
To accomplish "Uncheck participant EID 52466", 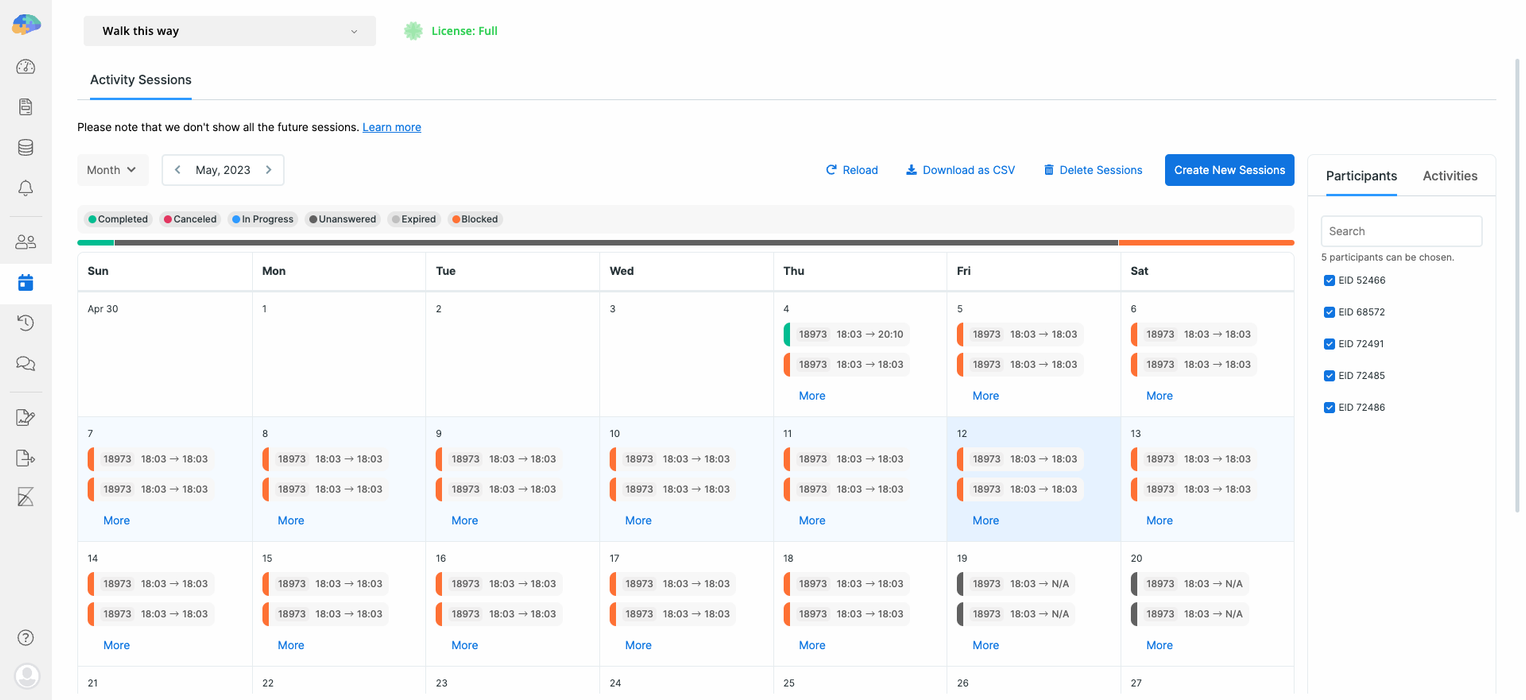I will tap(1329, 280).
